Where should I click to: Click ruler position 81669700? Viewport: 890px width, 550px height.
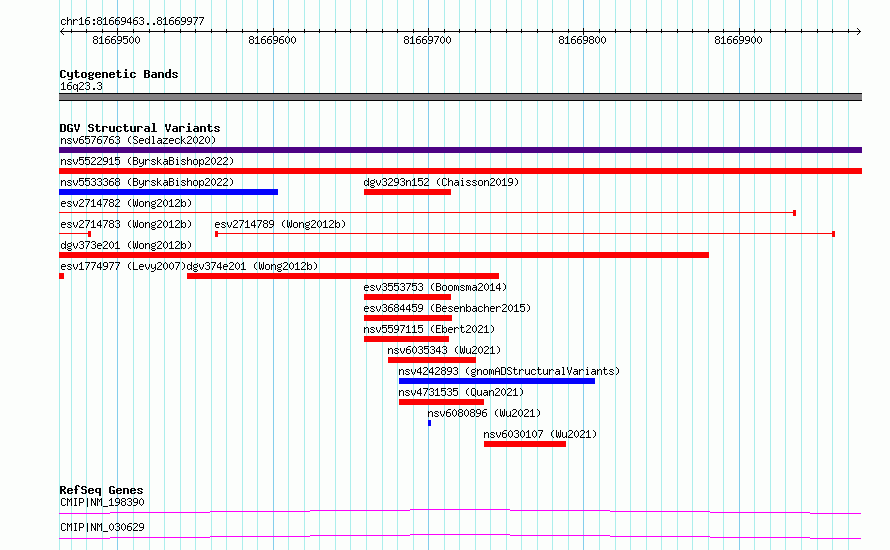tap(427, 40)
